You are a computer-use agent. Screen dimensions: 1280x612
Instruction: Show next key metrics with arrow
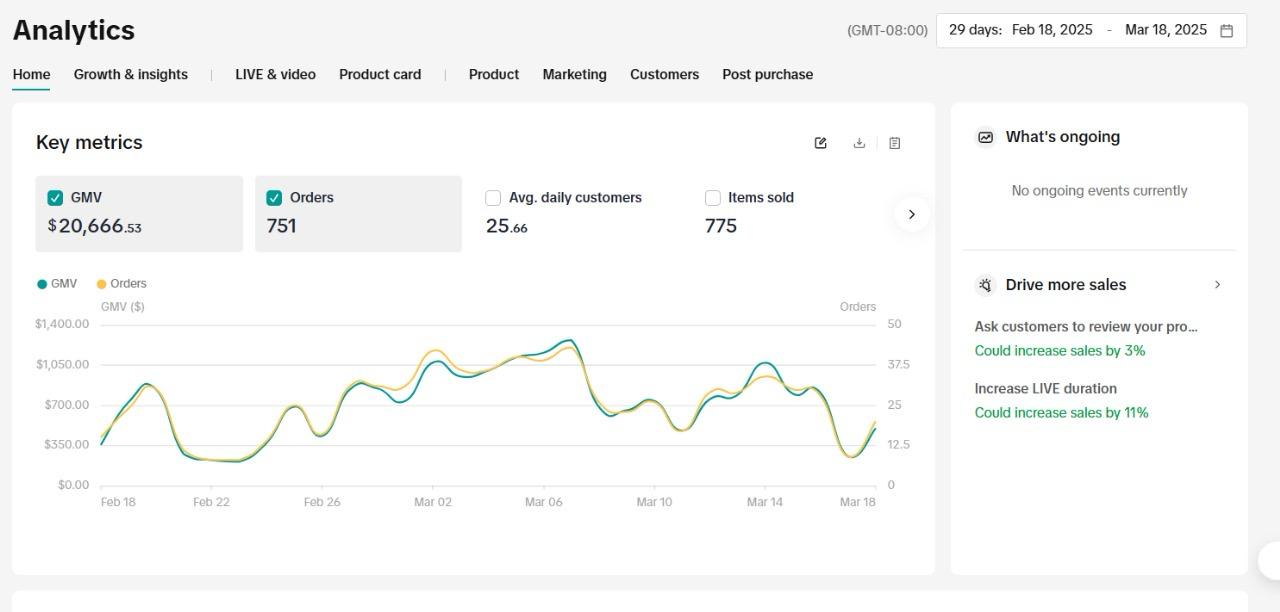coord(911,214)
